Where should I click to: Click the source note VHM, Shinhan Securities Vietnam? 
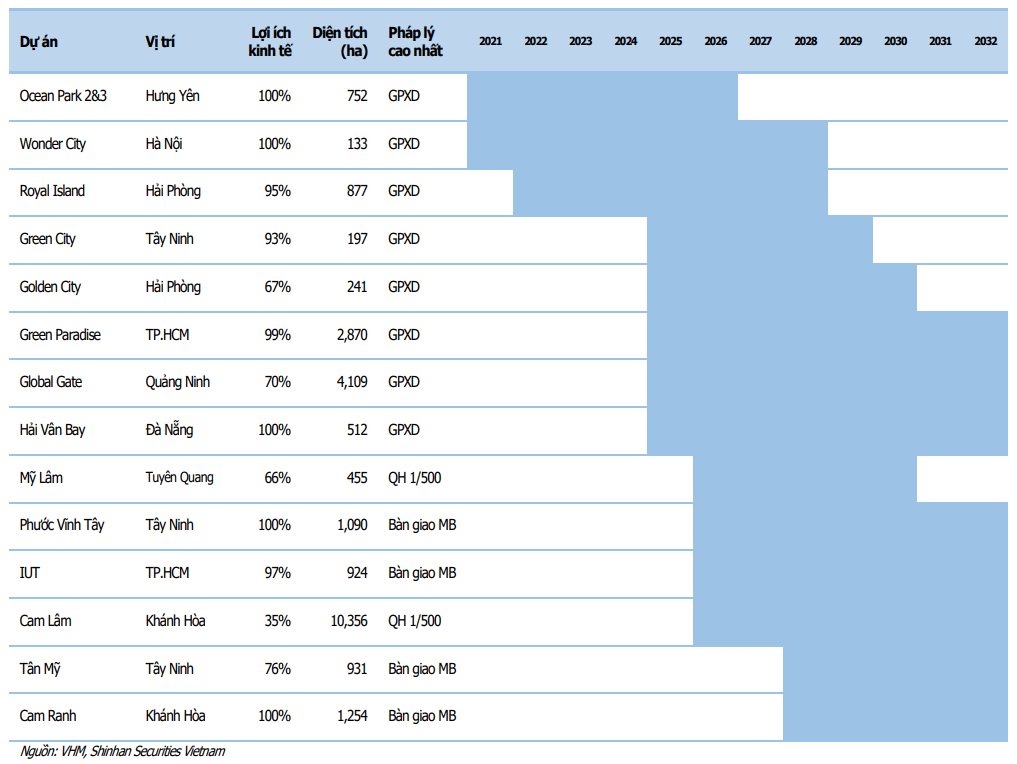pos(123,751)
